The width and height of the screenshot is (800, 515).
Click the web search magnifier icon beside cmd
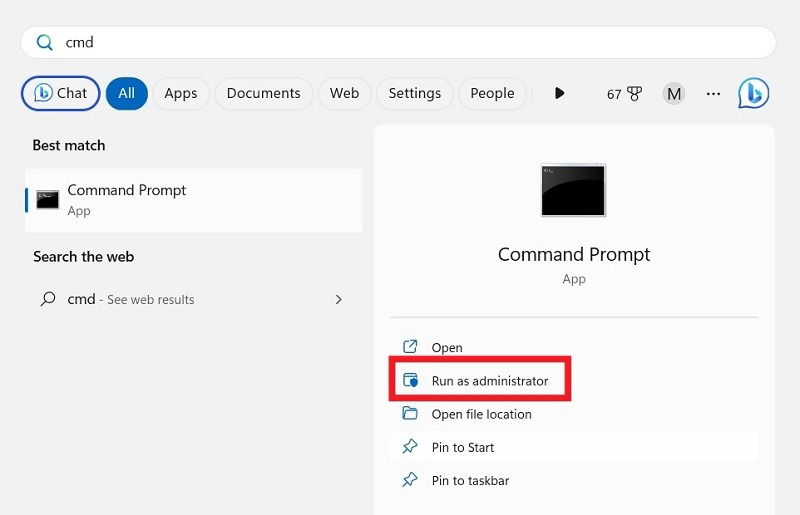point(48,299)
